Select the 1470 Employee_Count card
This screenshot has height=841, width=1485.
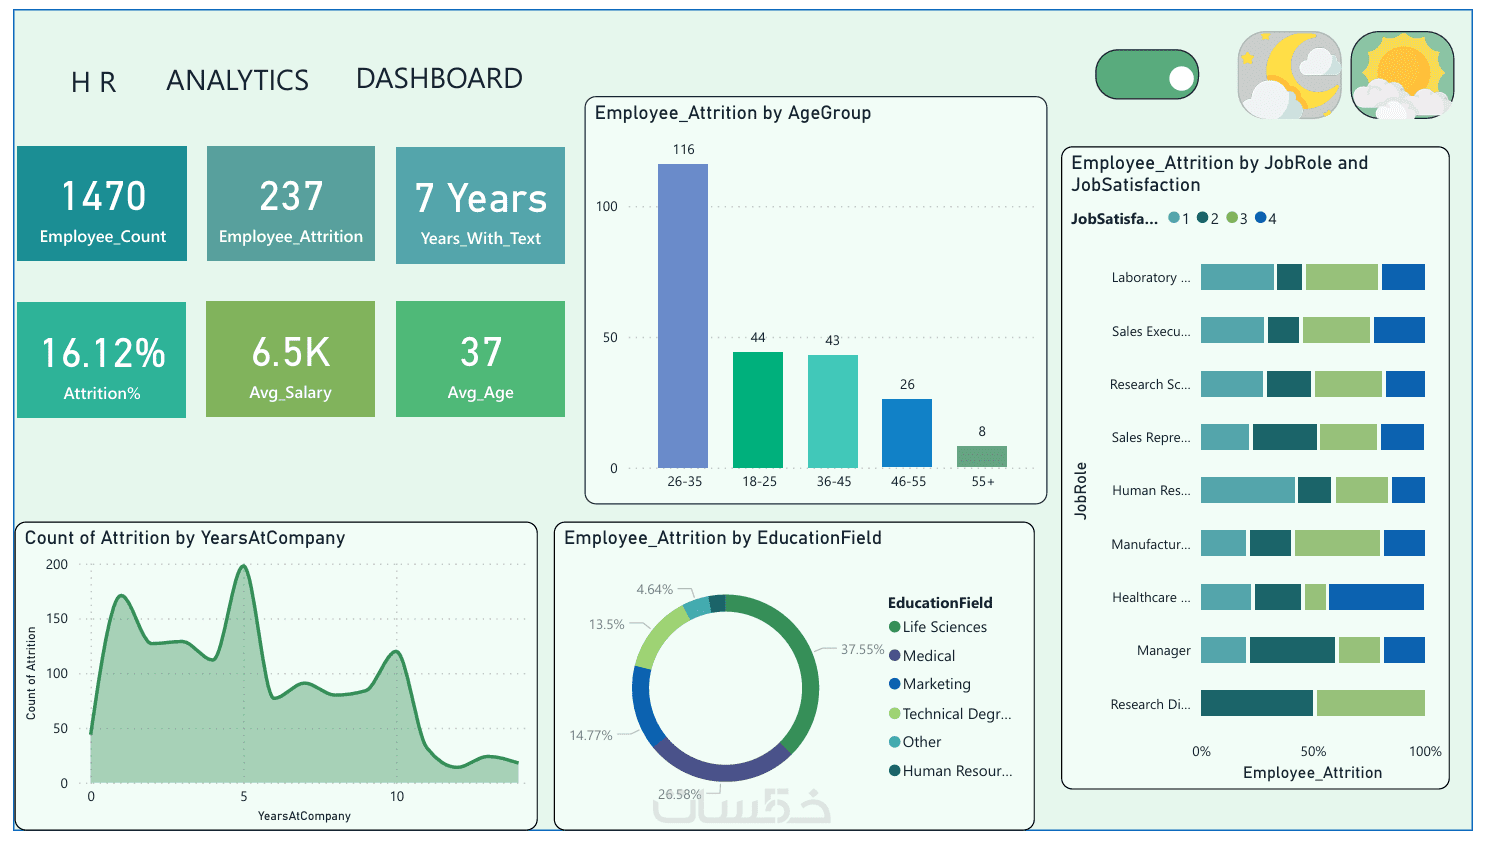102,204
